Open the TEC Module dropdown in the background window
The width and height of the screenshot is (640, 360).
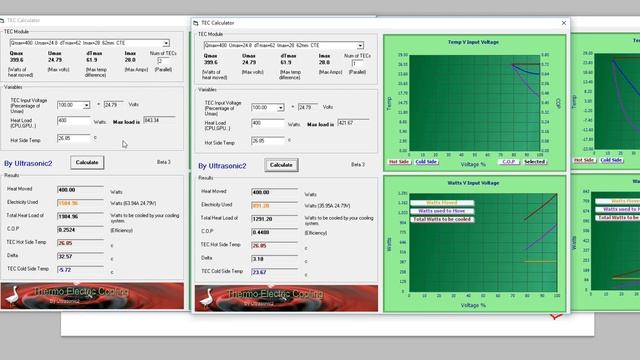point(166,43)
